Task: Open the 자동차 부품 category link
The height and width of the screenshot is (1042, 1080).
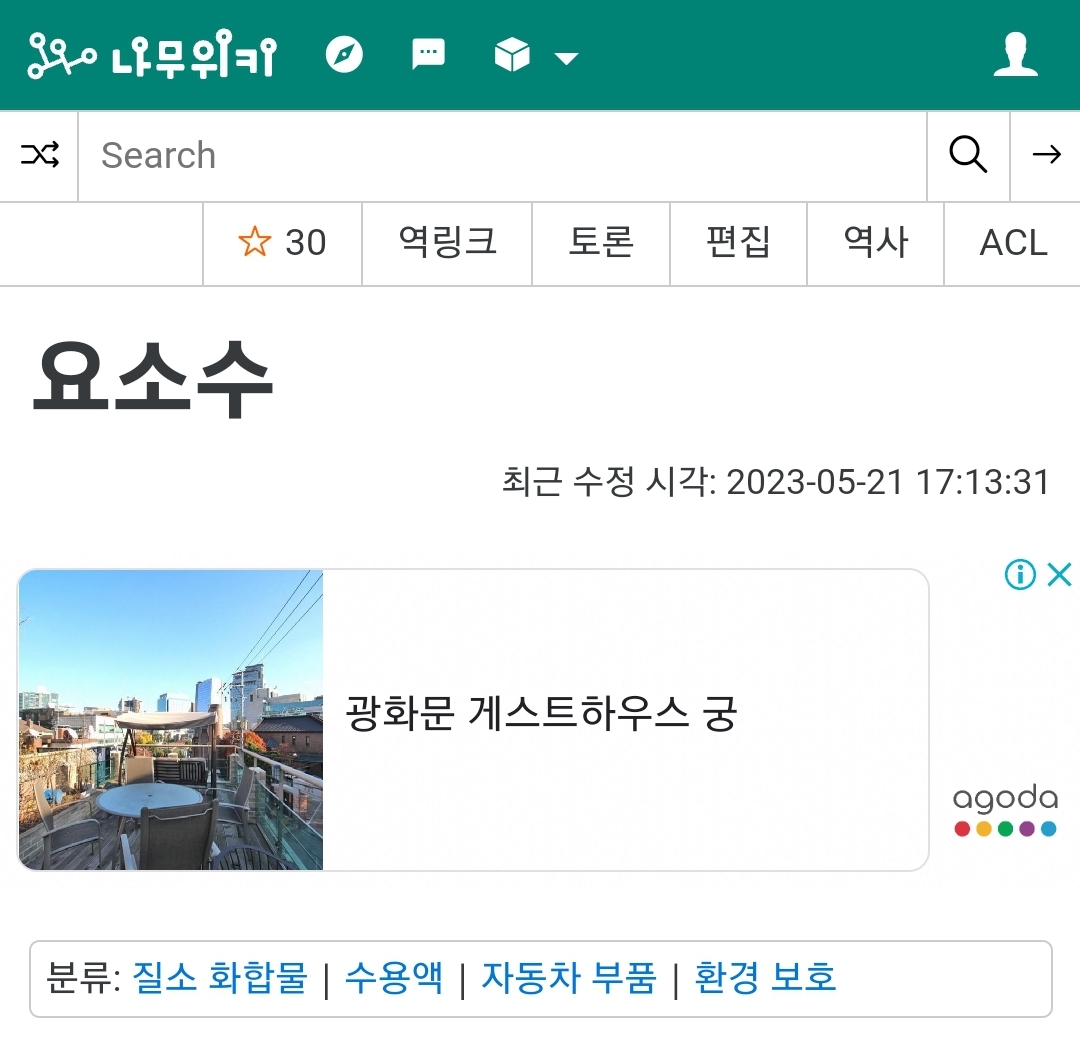Action: tap(569, 978)
